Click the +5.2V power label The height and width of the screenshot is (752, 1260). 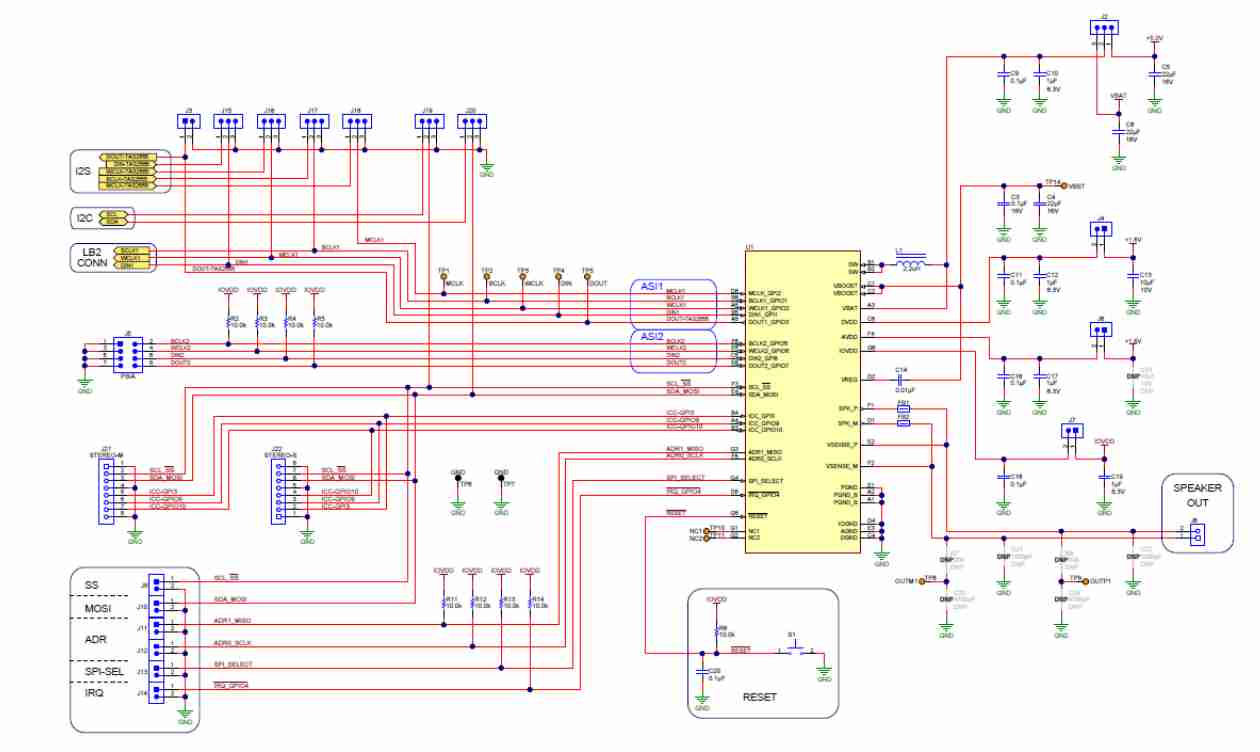(1154, 38)
